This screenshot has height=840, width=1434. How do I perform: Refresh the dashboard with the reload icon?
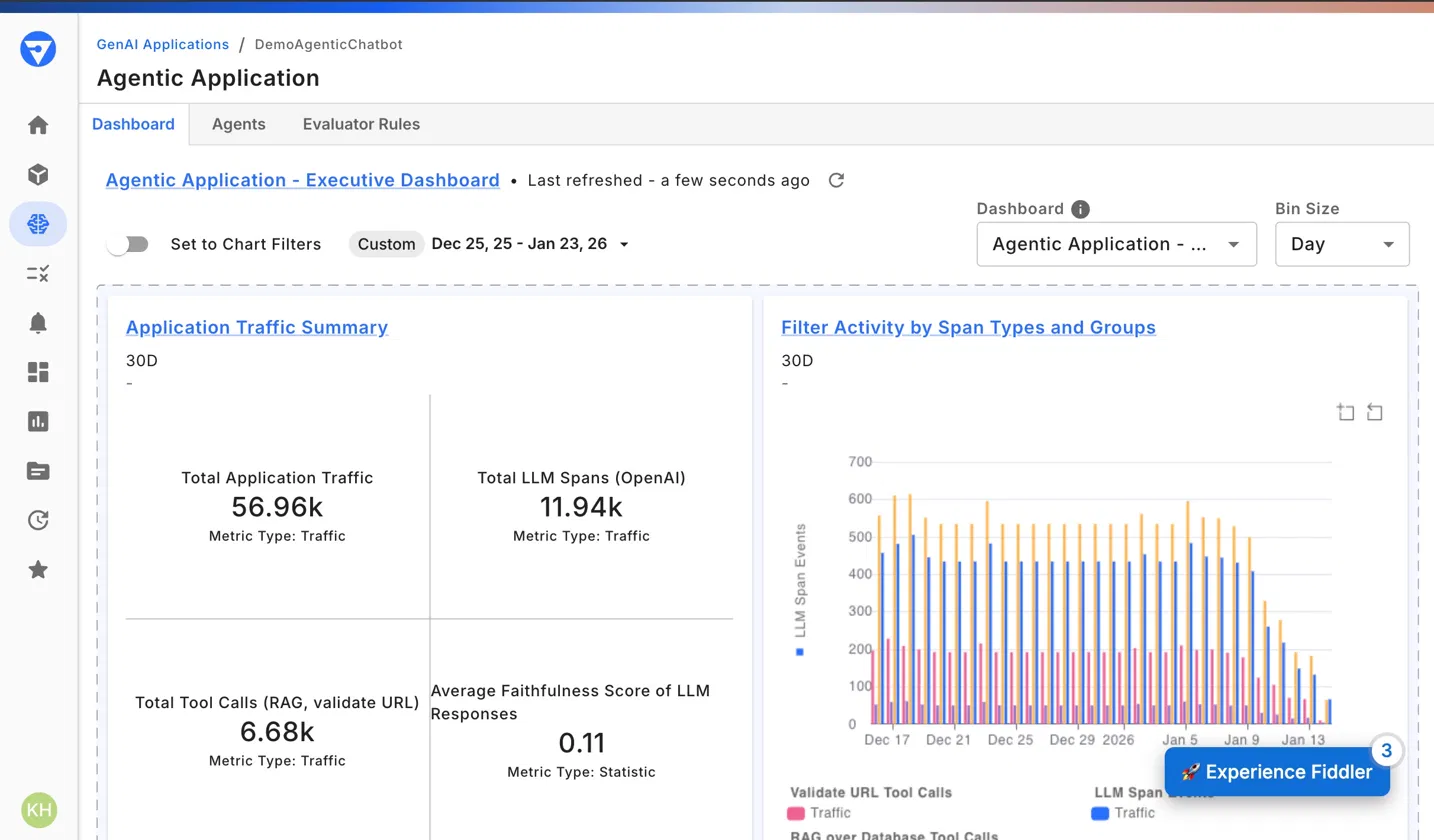point(837,181)
